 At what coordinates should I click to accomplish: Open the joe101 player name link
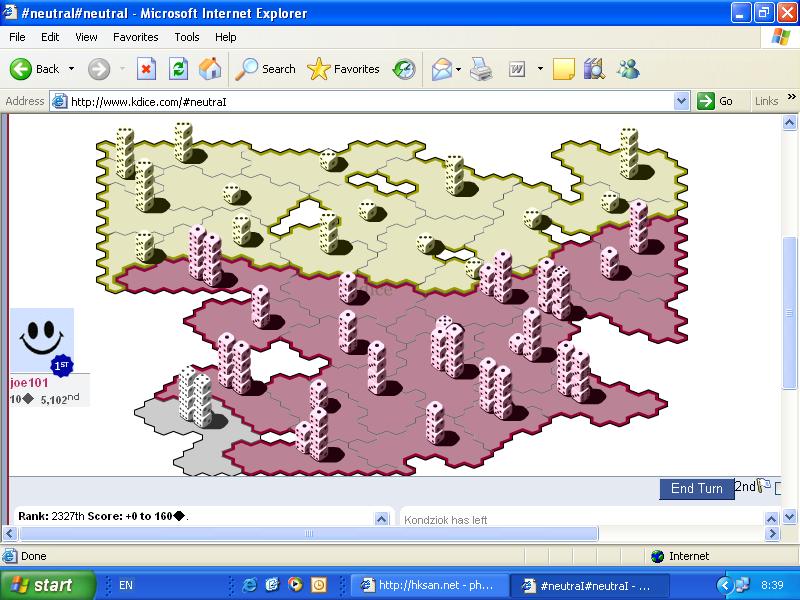coord(29,383)
